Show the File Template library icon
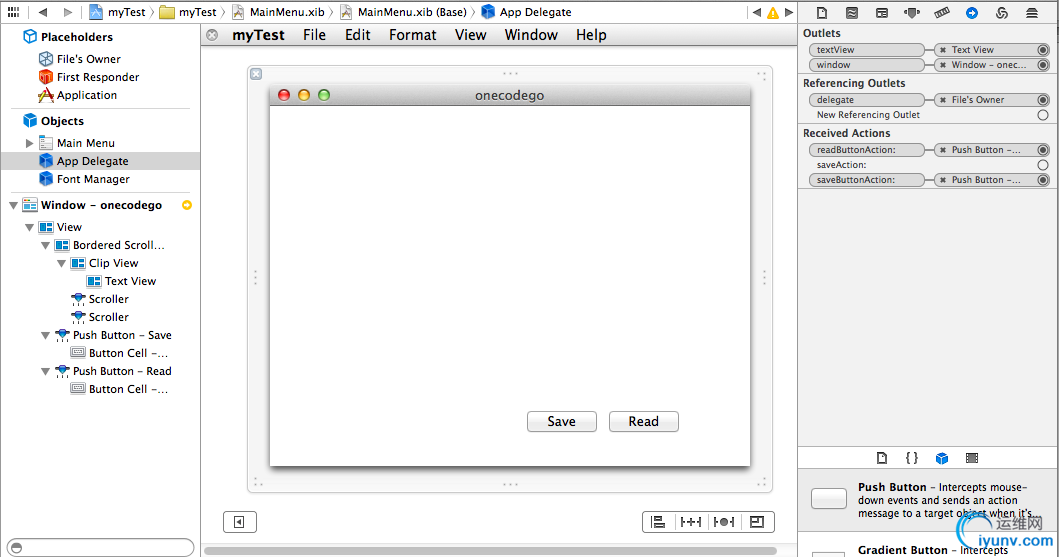 (x=882, y=458)
